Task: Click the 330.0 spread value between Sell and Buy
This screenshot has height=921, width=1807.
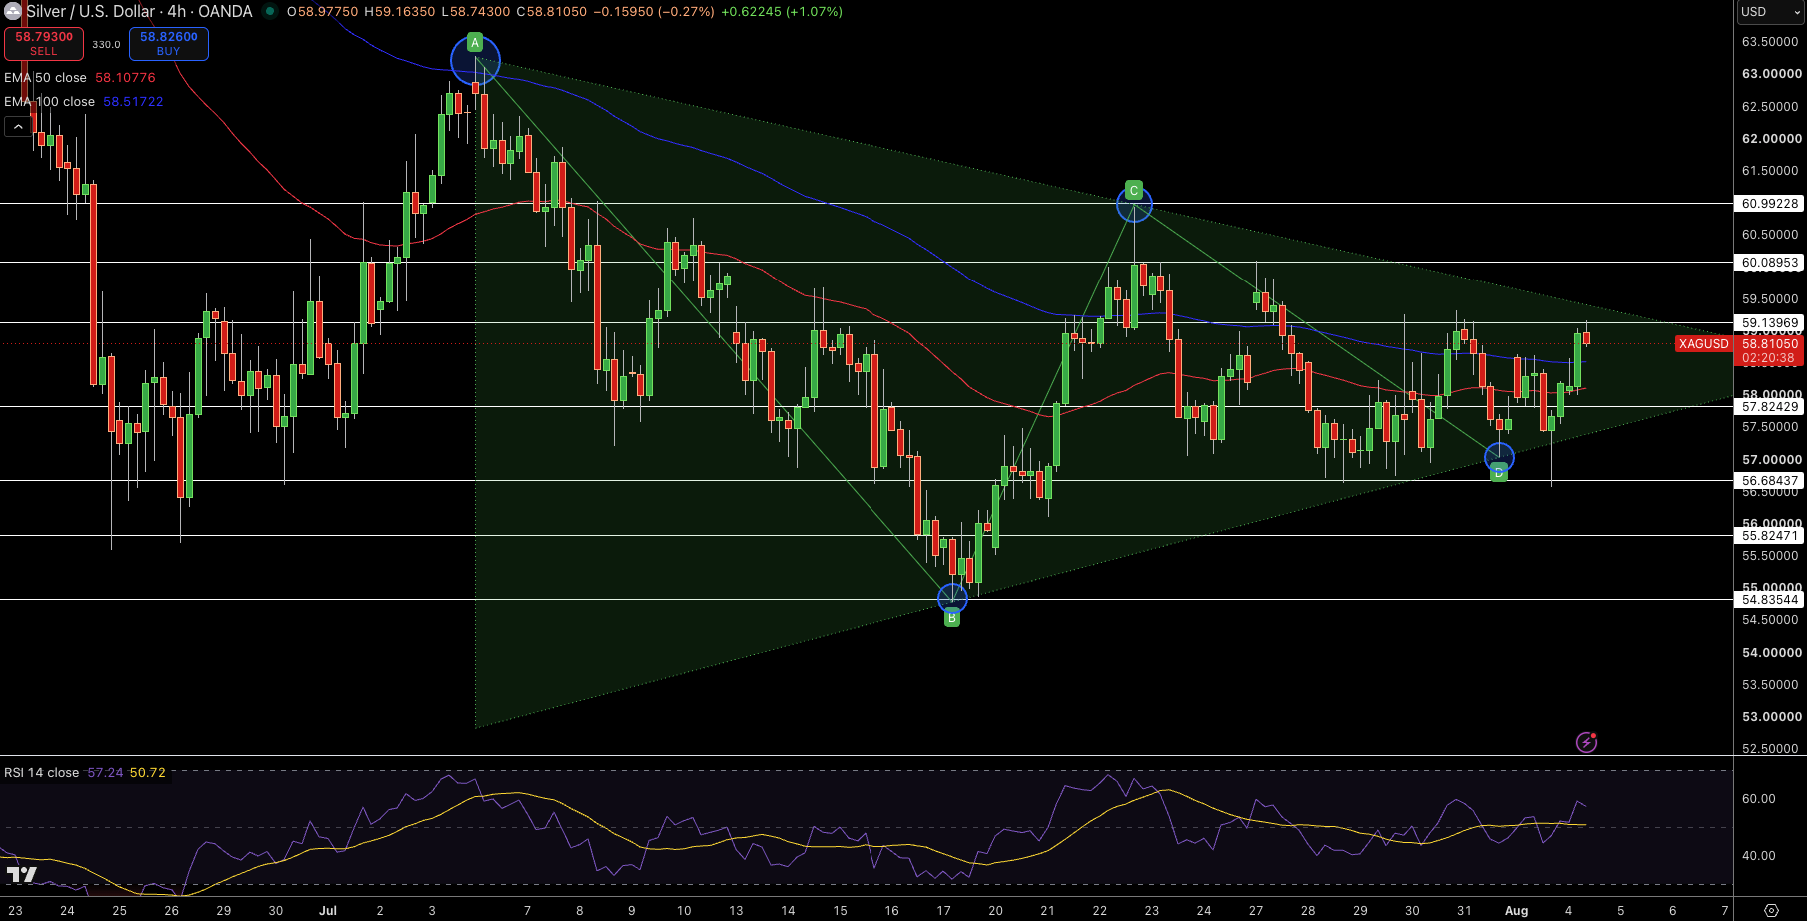Action: (106, 45)
